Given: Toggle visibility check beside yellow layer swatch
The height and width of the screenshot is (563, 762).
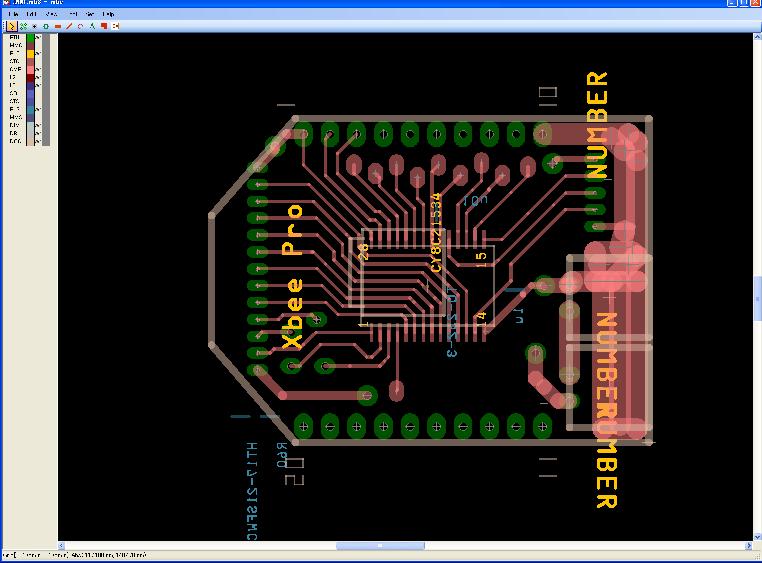Looking at the screenshot, I should [x=38, y=53].
